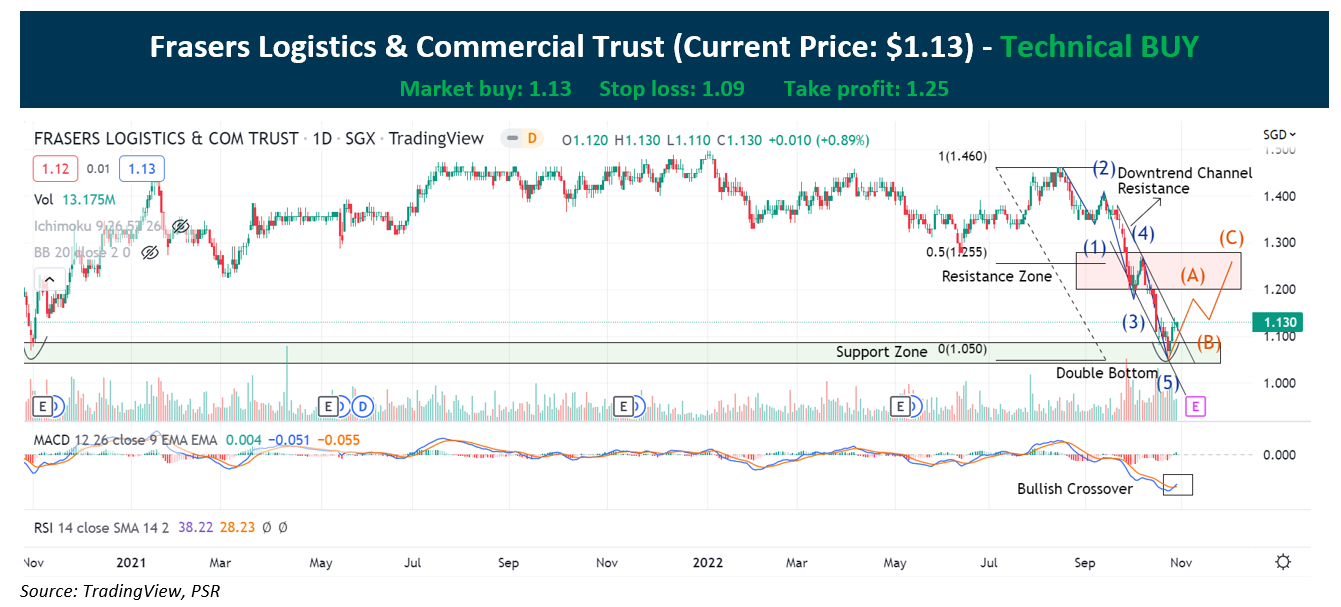
Task: Click the 2021 label on the time axis
Action: coord(133,563)
